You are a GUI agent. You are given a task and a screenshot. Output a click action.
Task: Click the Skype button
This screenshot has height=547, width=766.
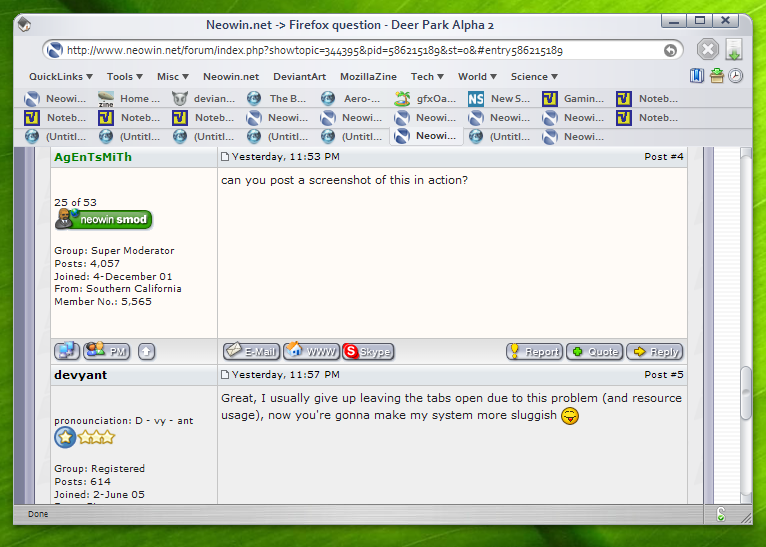click(368, 351)
